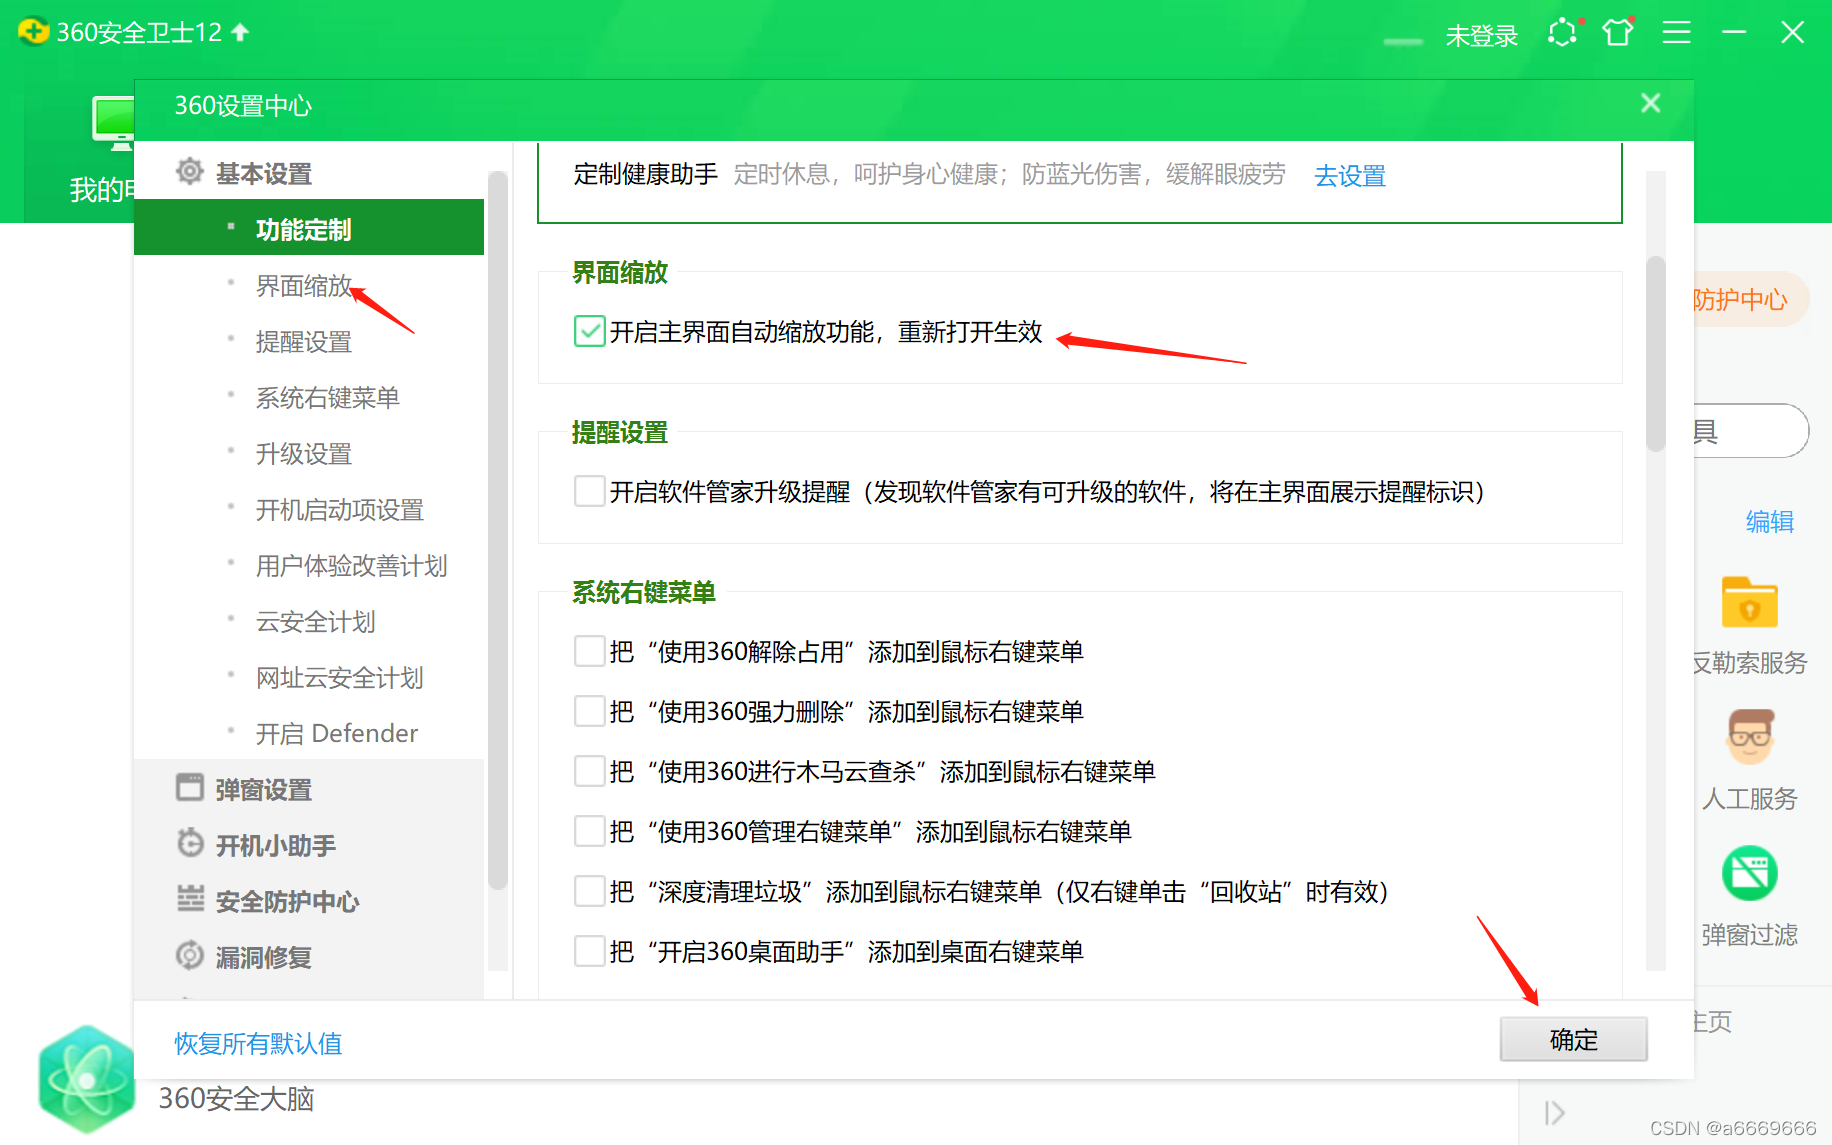Image resolution: width=1832 pixels, height=1145 pixels.
Task: Select 网址云安全计划 in the sidebar
Action: 340,678
